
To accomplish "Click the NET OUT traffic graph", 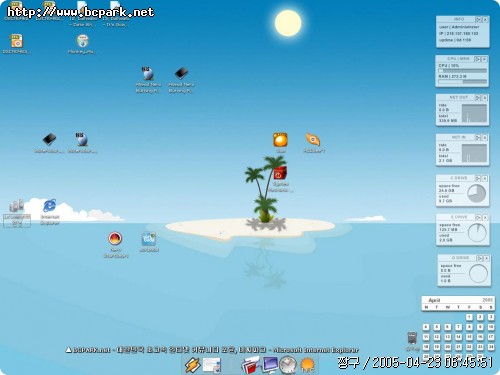I will click(x=474, y=113).
